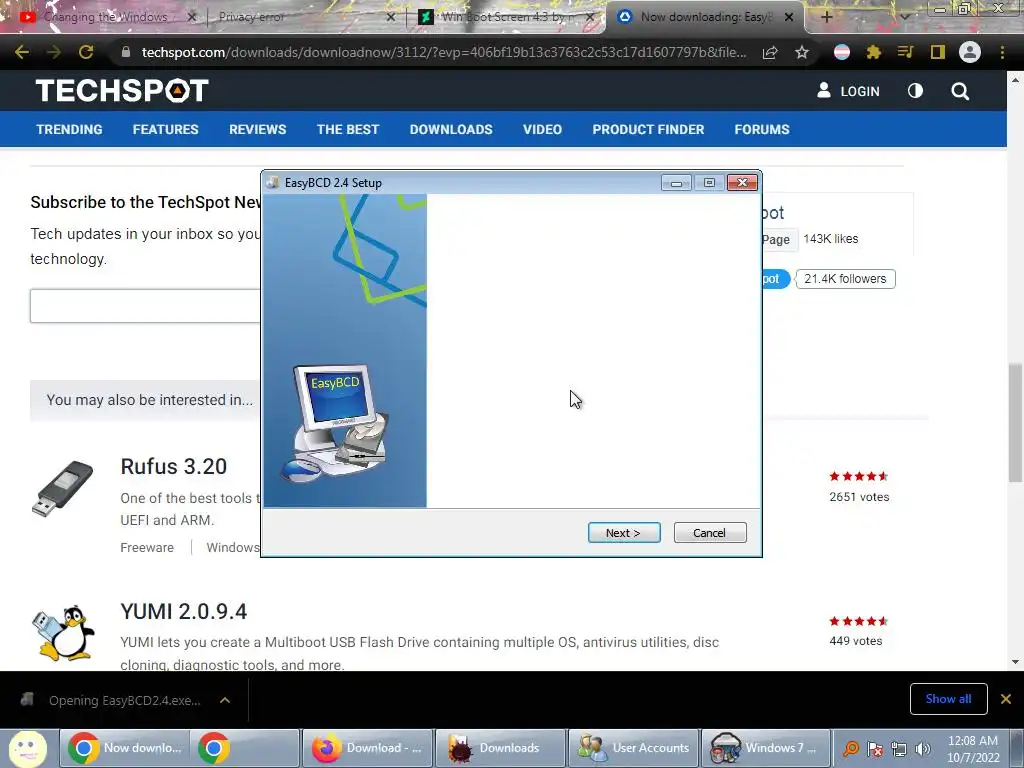Reload the TechSpot page
The width and height of the screenshot is (1024, 768).
(x=86, y=52)
